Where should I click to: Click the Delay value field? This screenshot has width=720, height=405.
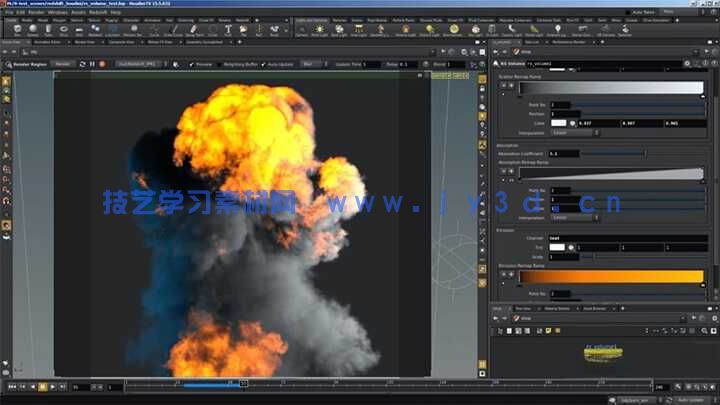click(408, 64)
